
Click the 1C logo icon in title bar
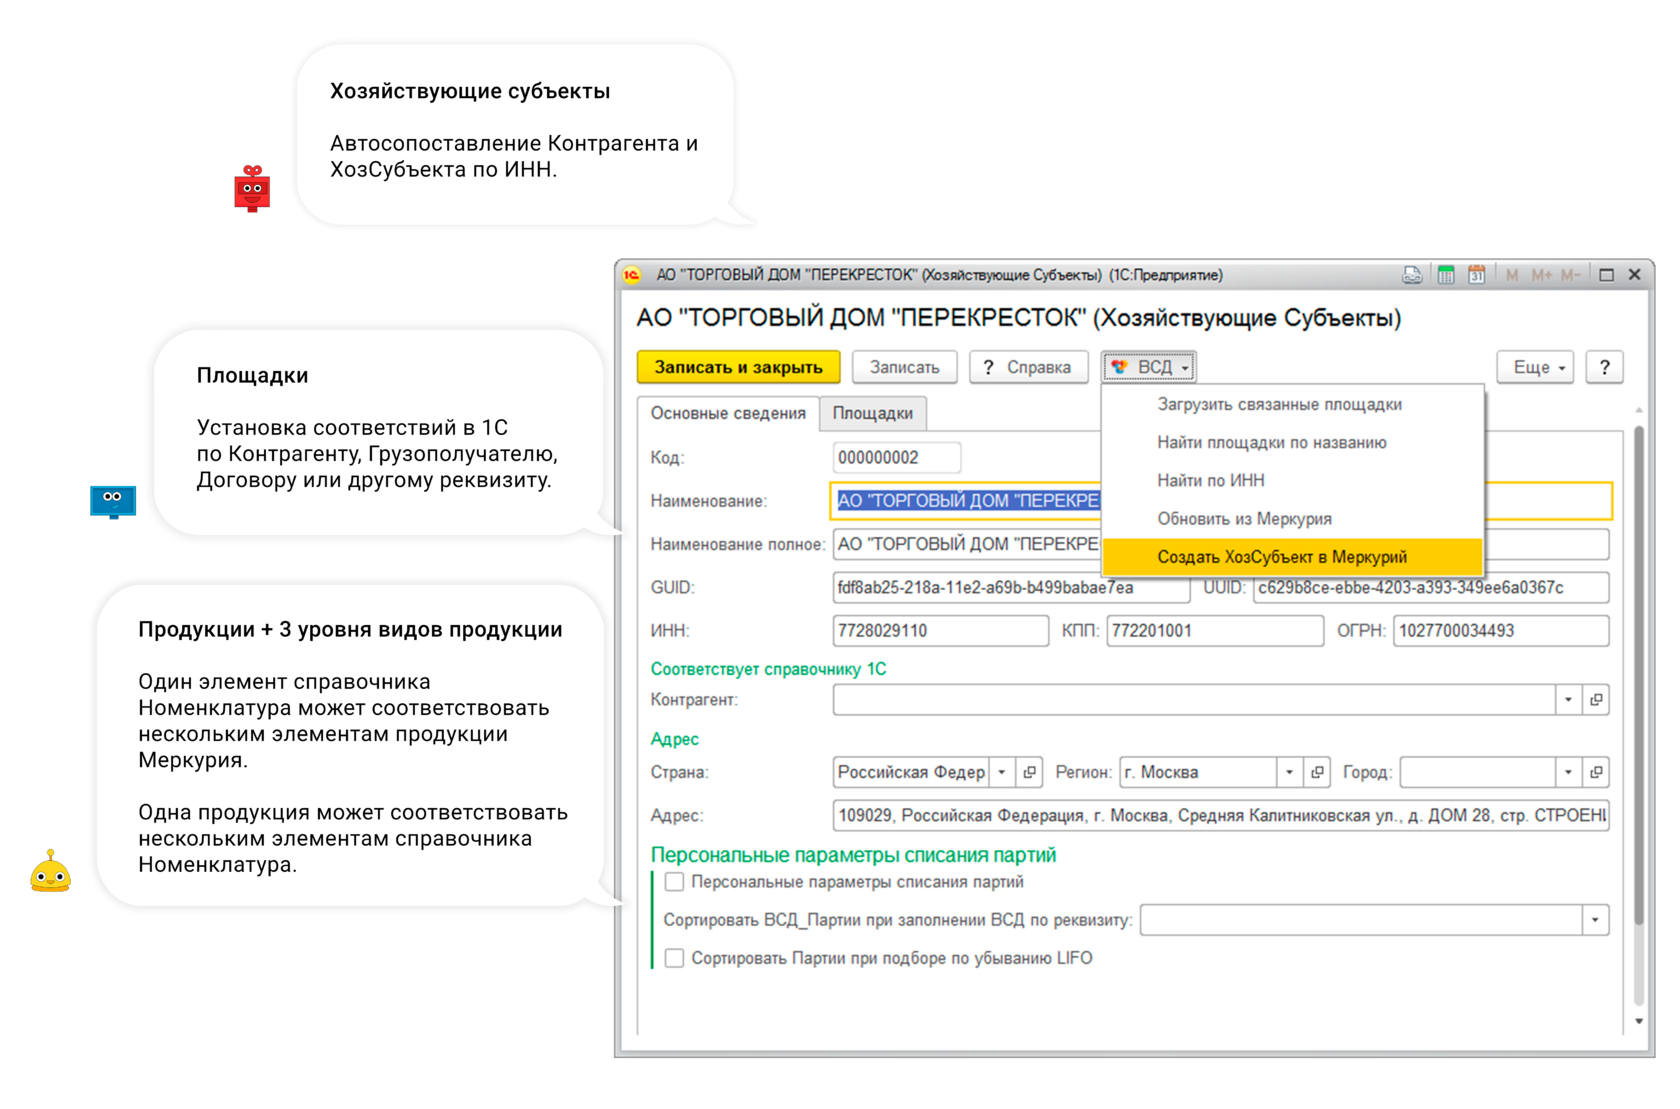point(632,275)
